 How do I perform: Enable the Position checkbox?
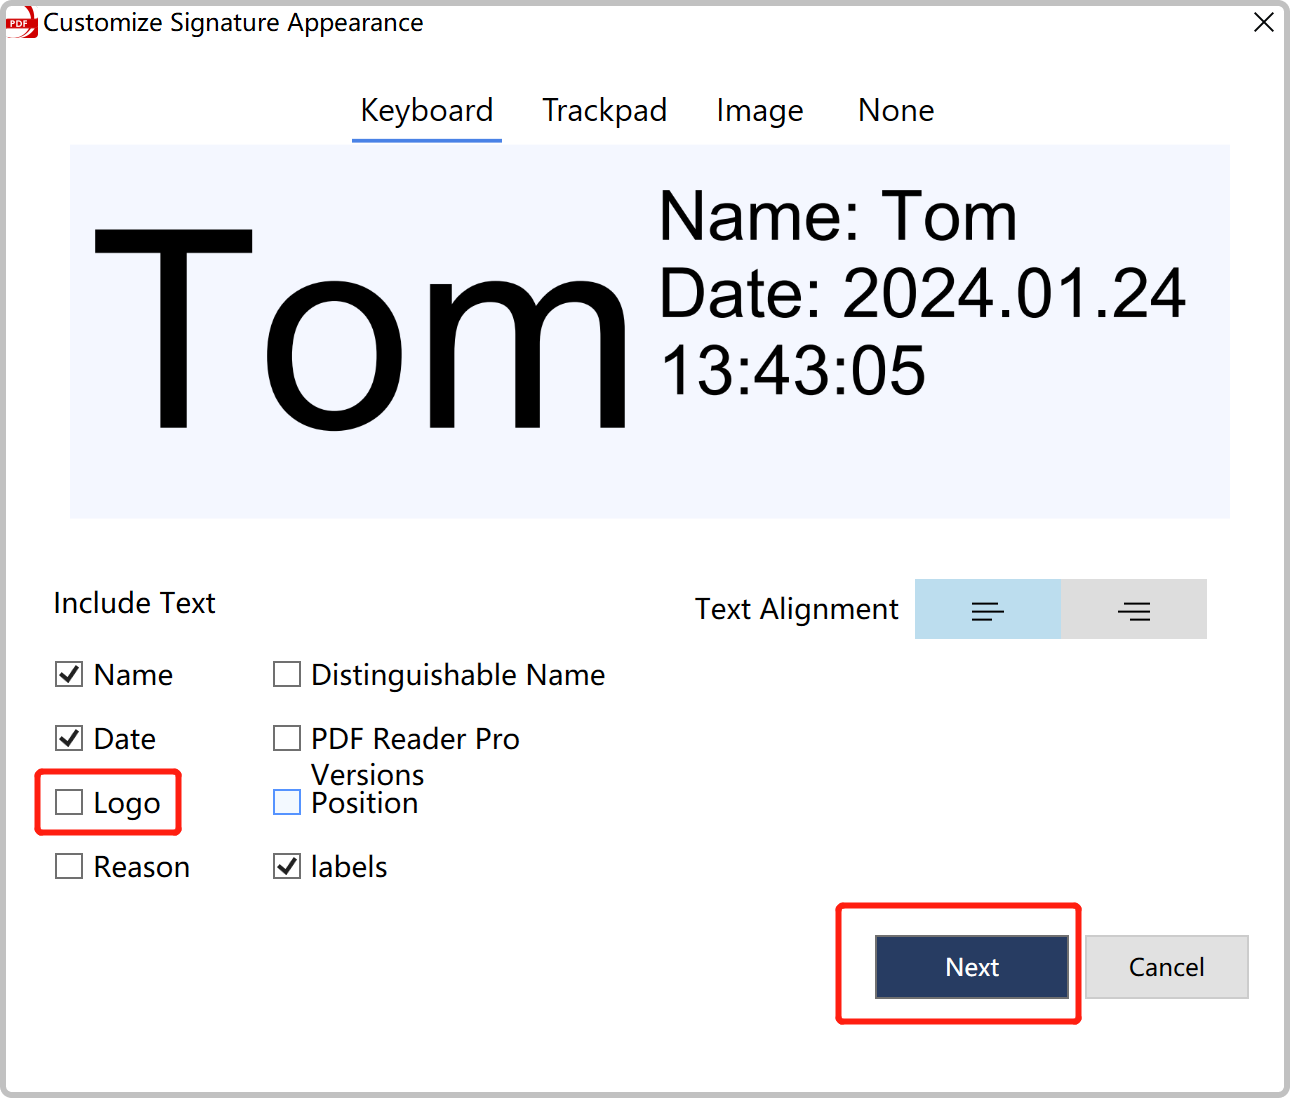(x=287, y=802)
